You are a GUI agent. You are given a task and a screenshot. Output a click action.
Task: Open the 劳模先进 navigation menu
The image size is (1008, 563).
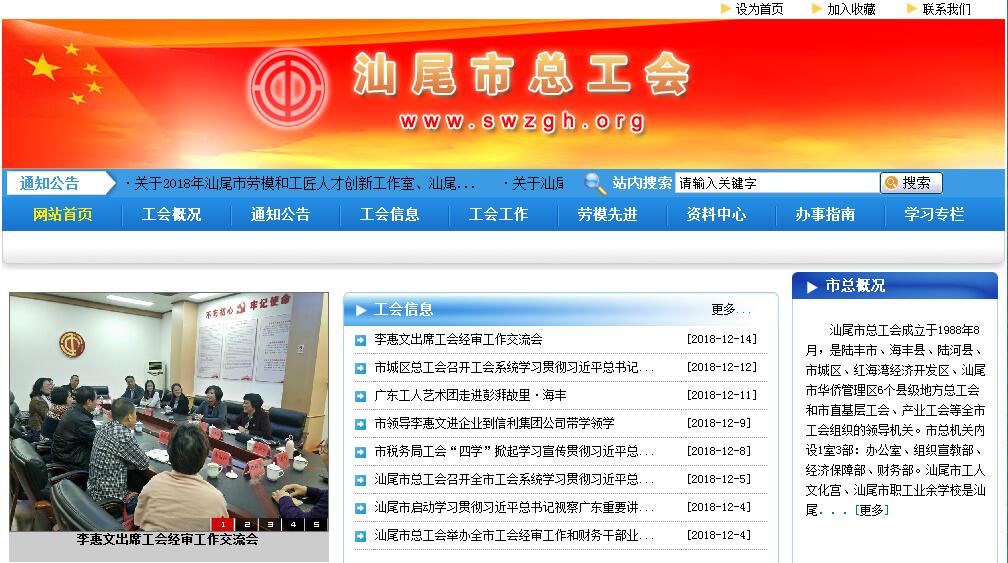click(607, 214)
